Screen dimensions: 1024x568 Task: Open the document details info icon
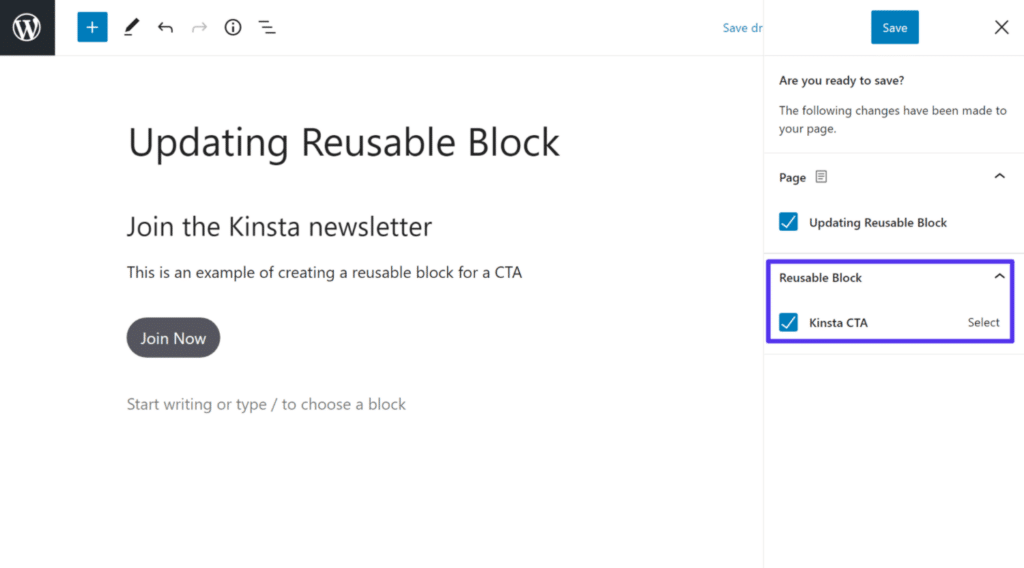[233, 27]
